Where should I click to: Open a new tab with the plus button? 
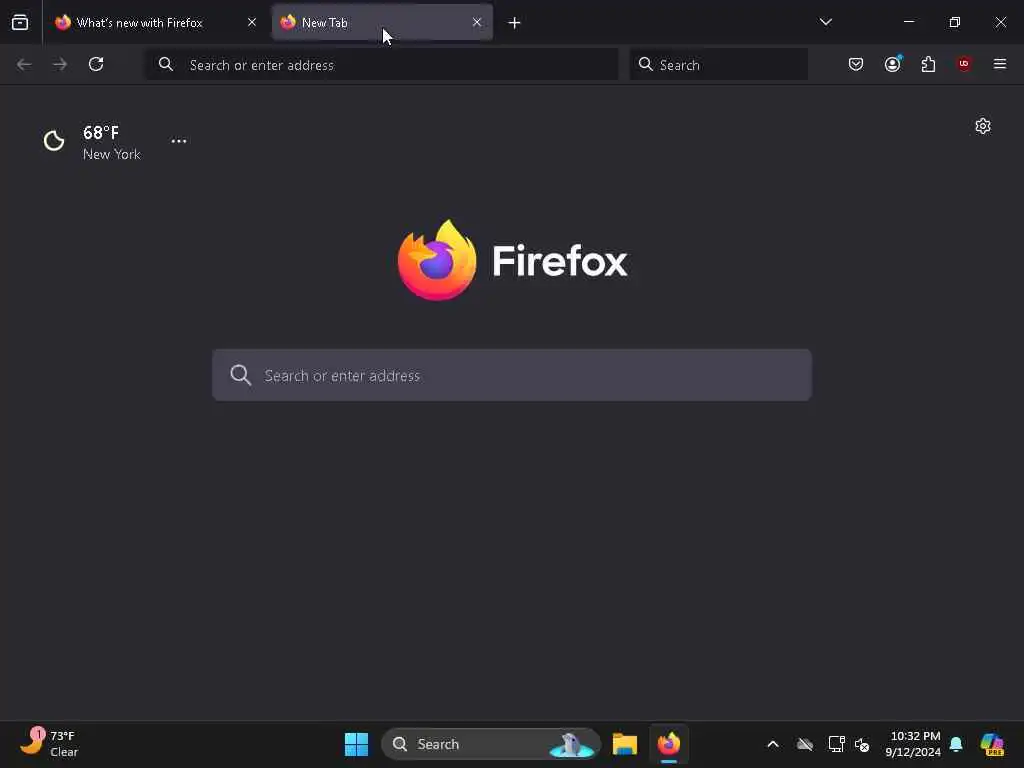point(514,23)
